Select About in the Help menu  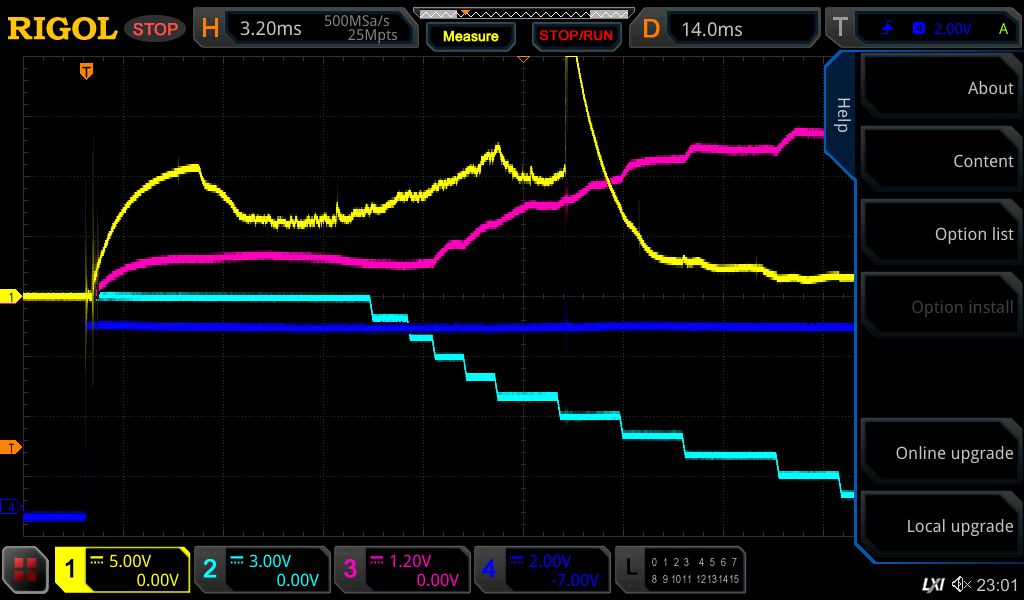[x=940, y=88]
